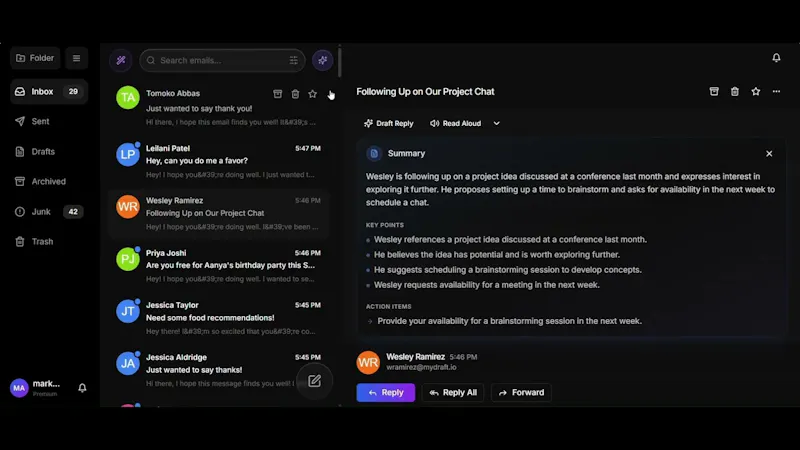This screenshot has width=800, height=450.
Task: Click the MA account avatar
Action: [19, 388]
